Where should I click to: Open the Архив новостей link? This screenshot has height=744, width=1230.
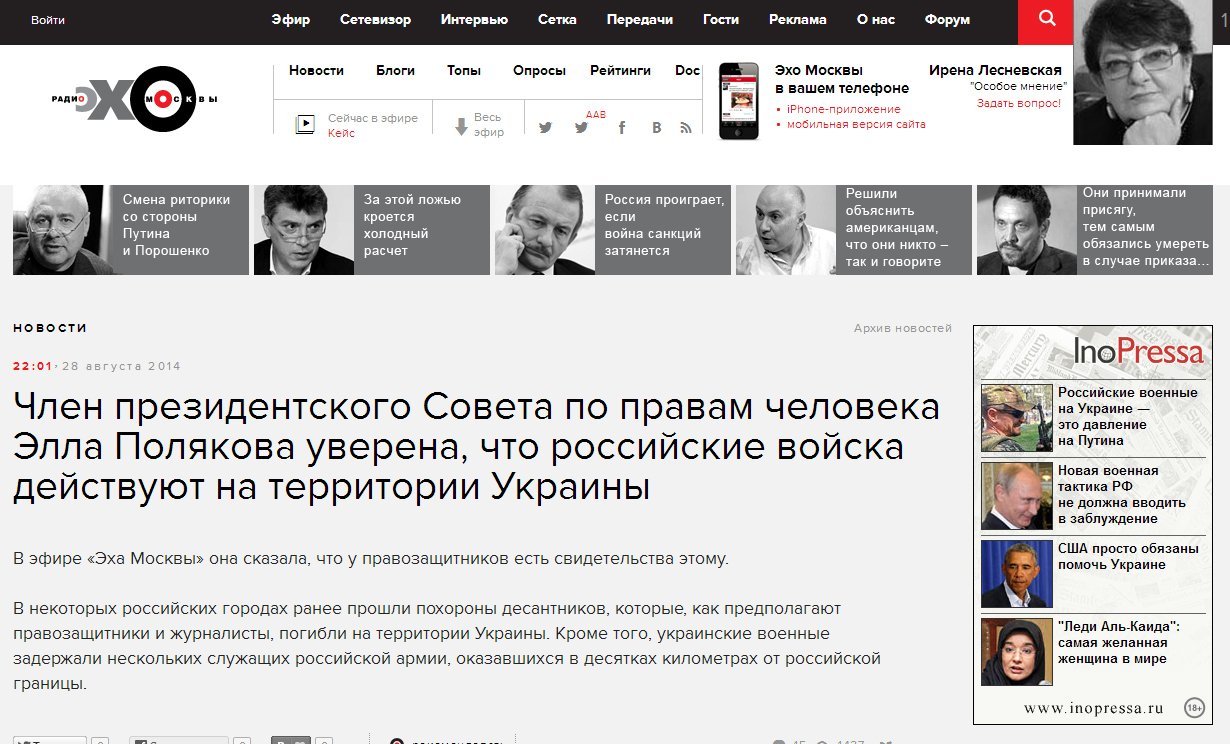click(x=902, y=328)
